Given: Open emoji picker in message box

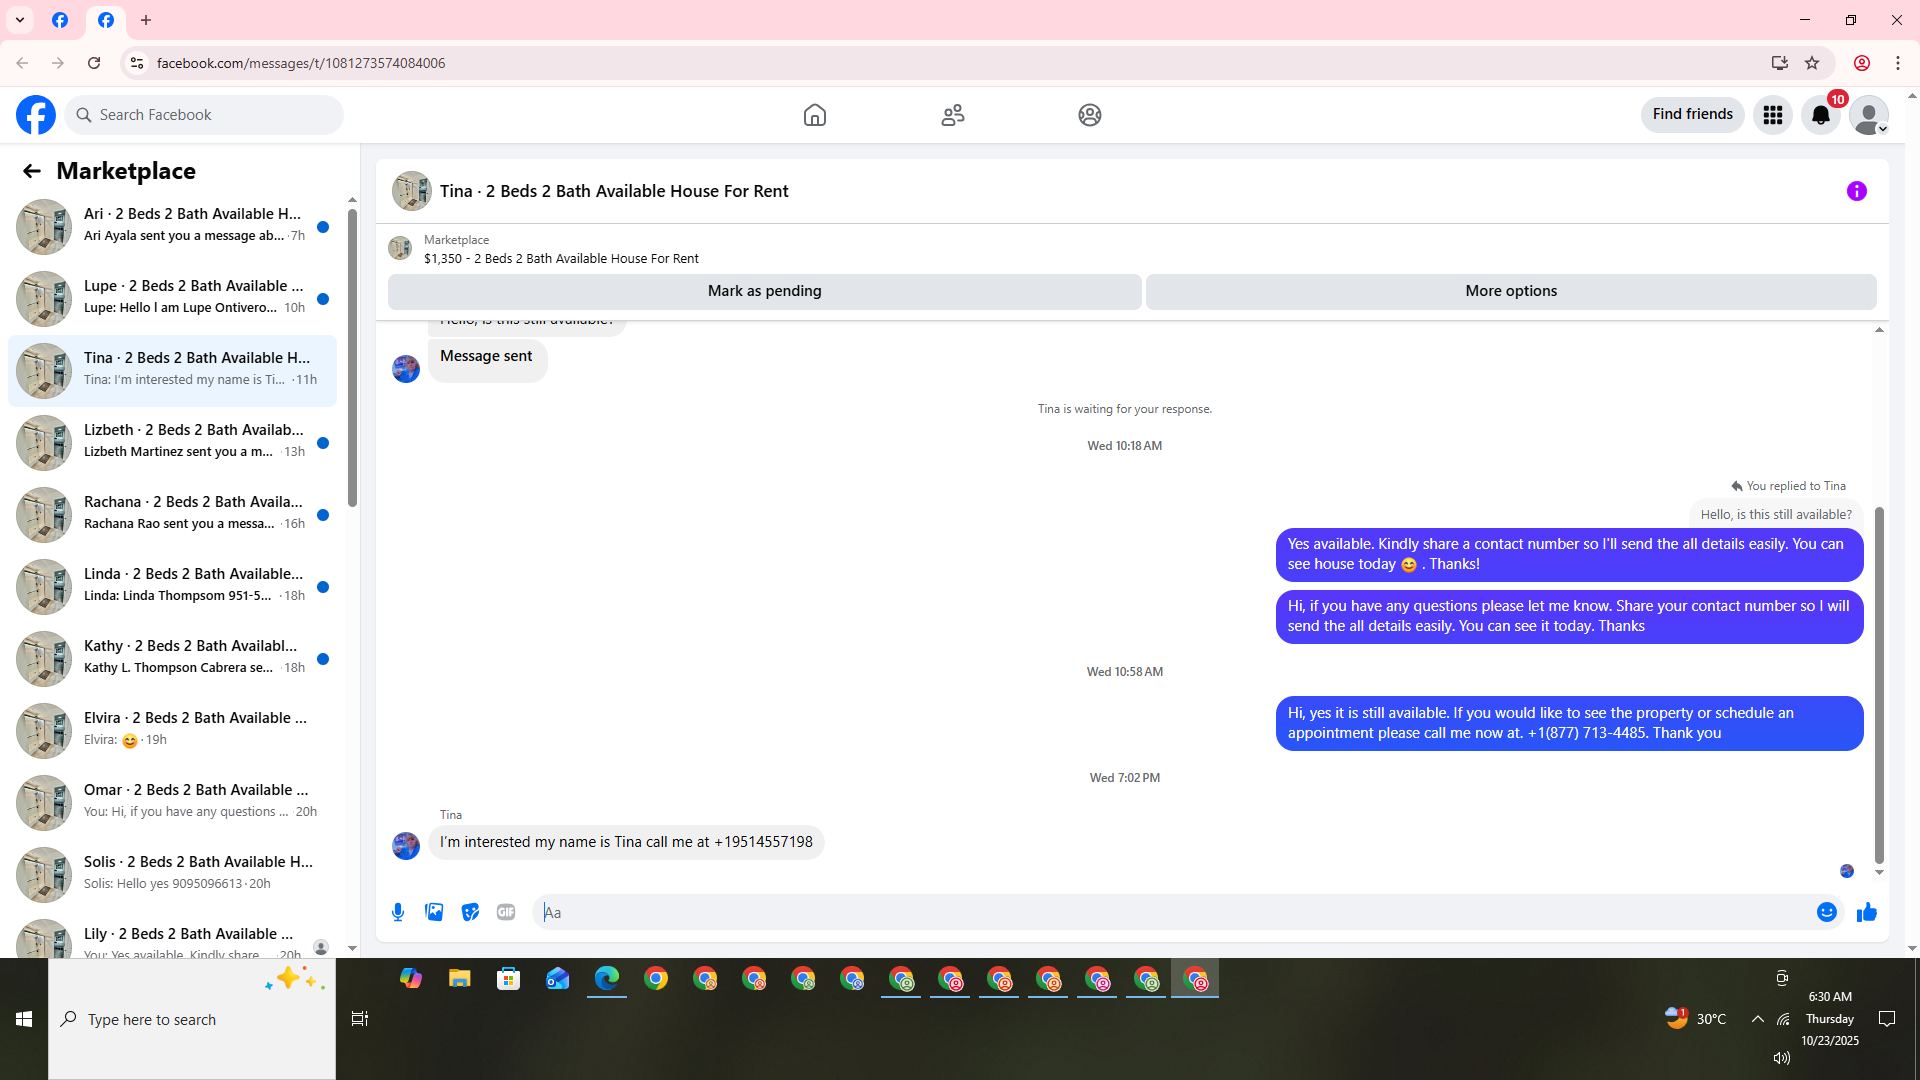Looking at the screenshot, I should coord(1826,912).
